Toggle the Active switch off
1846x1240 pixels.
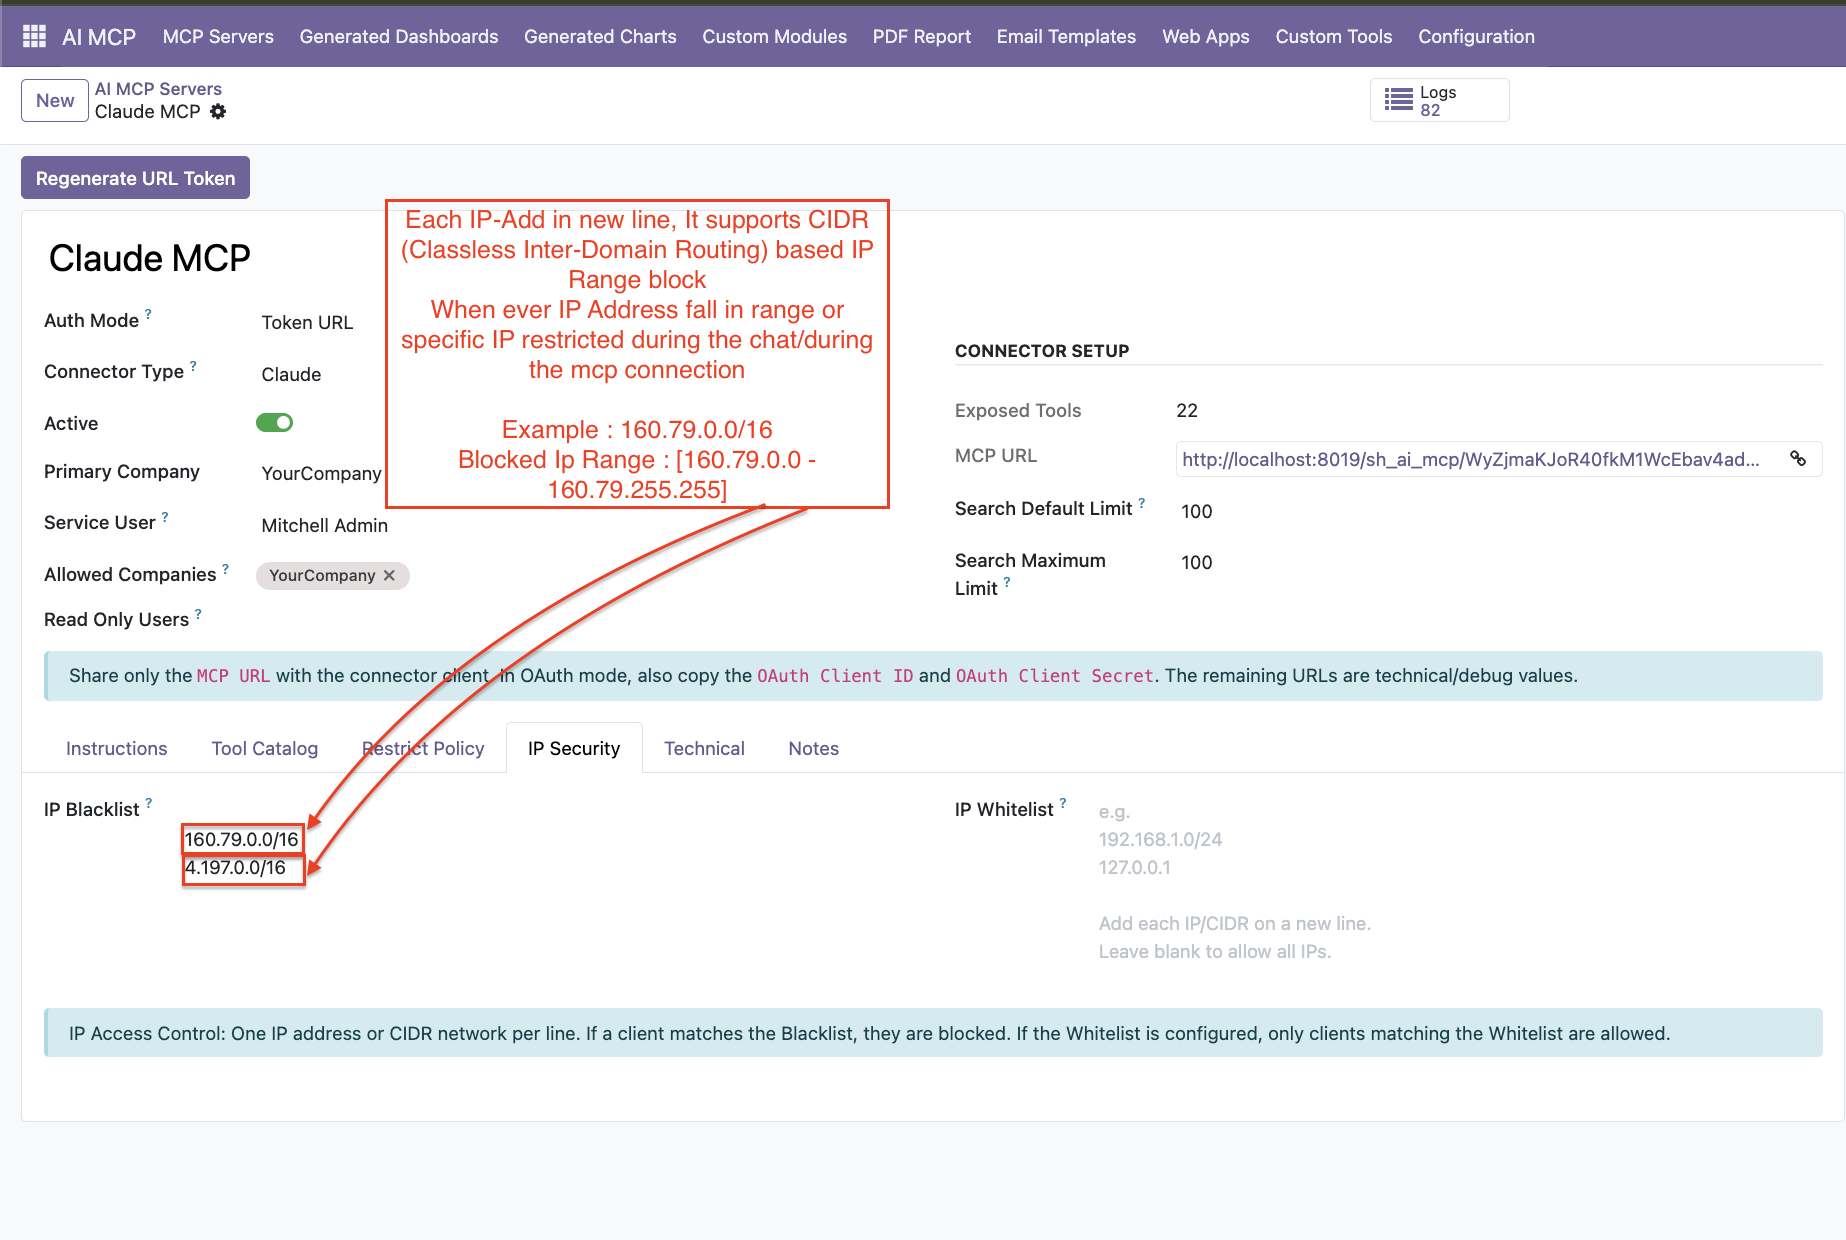pyautogui.click(x=274, y=423)
